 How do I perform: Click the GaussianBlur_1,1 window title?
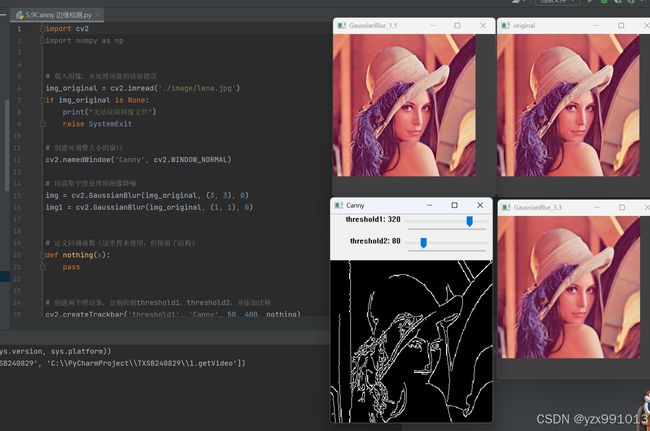point(373,26)
